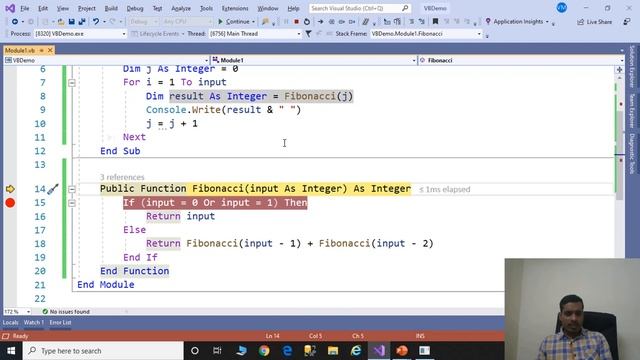Close the Module1.vb tab
The width and height of the screenshot is (640, 360).
click(x=50, y=50)
